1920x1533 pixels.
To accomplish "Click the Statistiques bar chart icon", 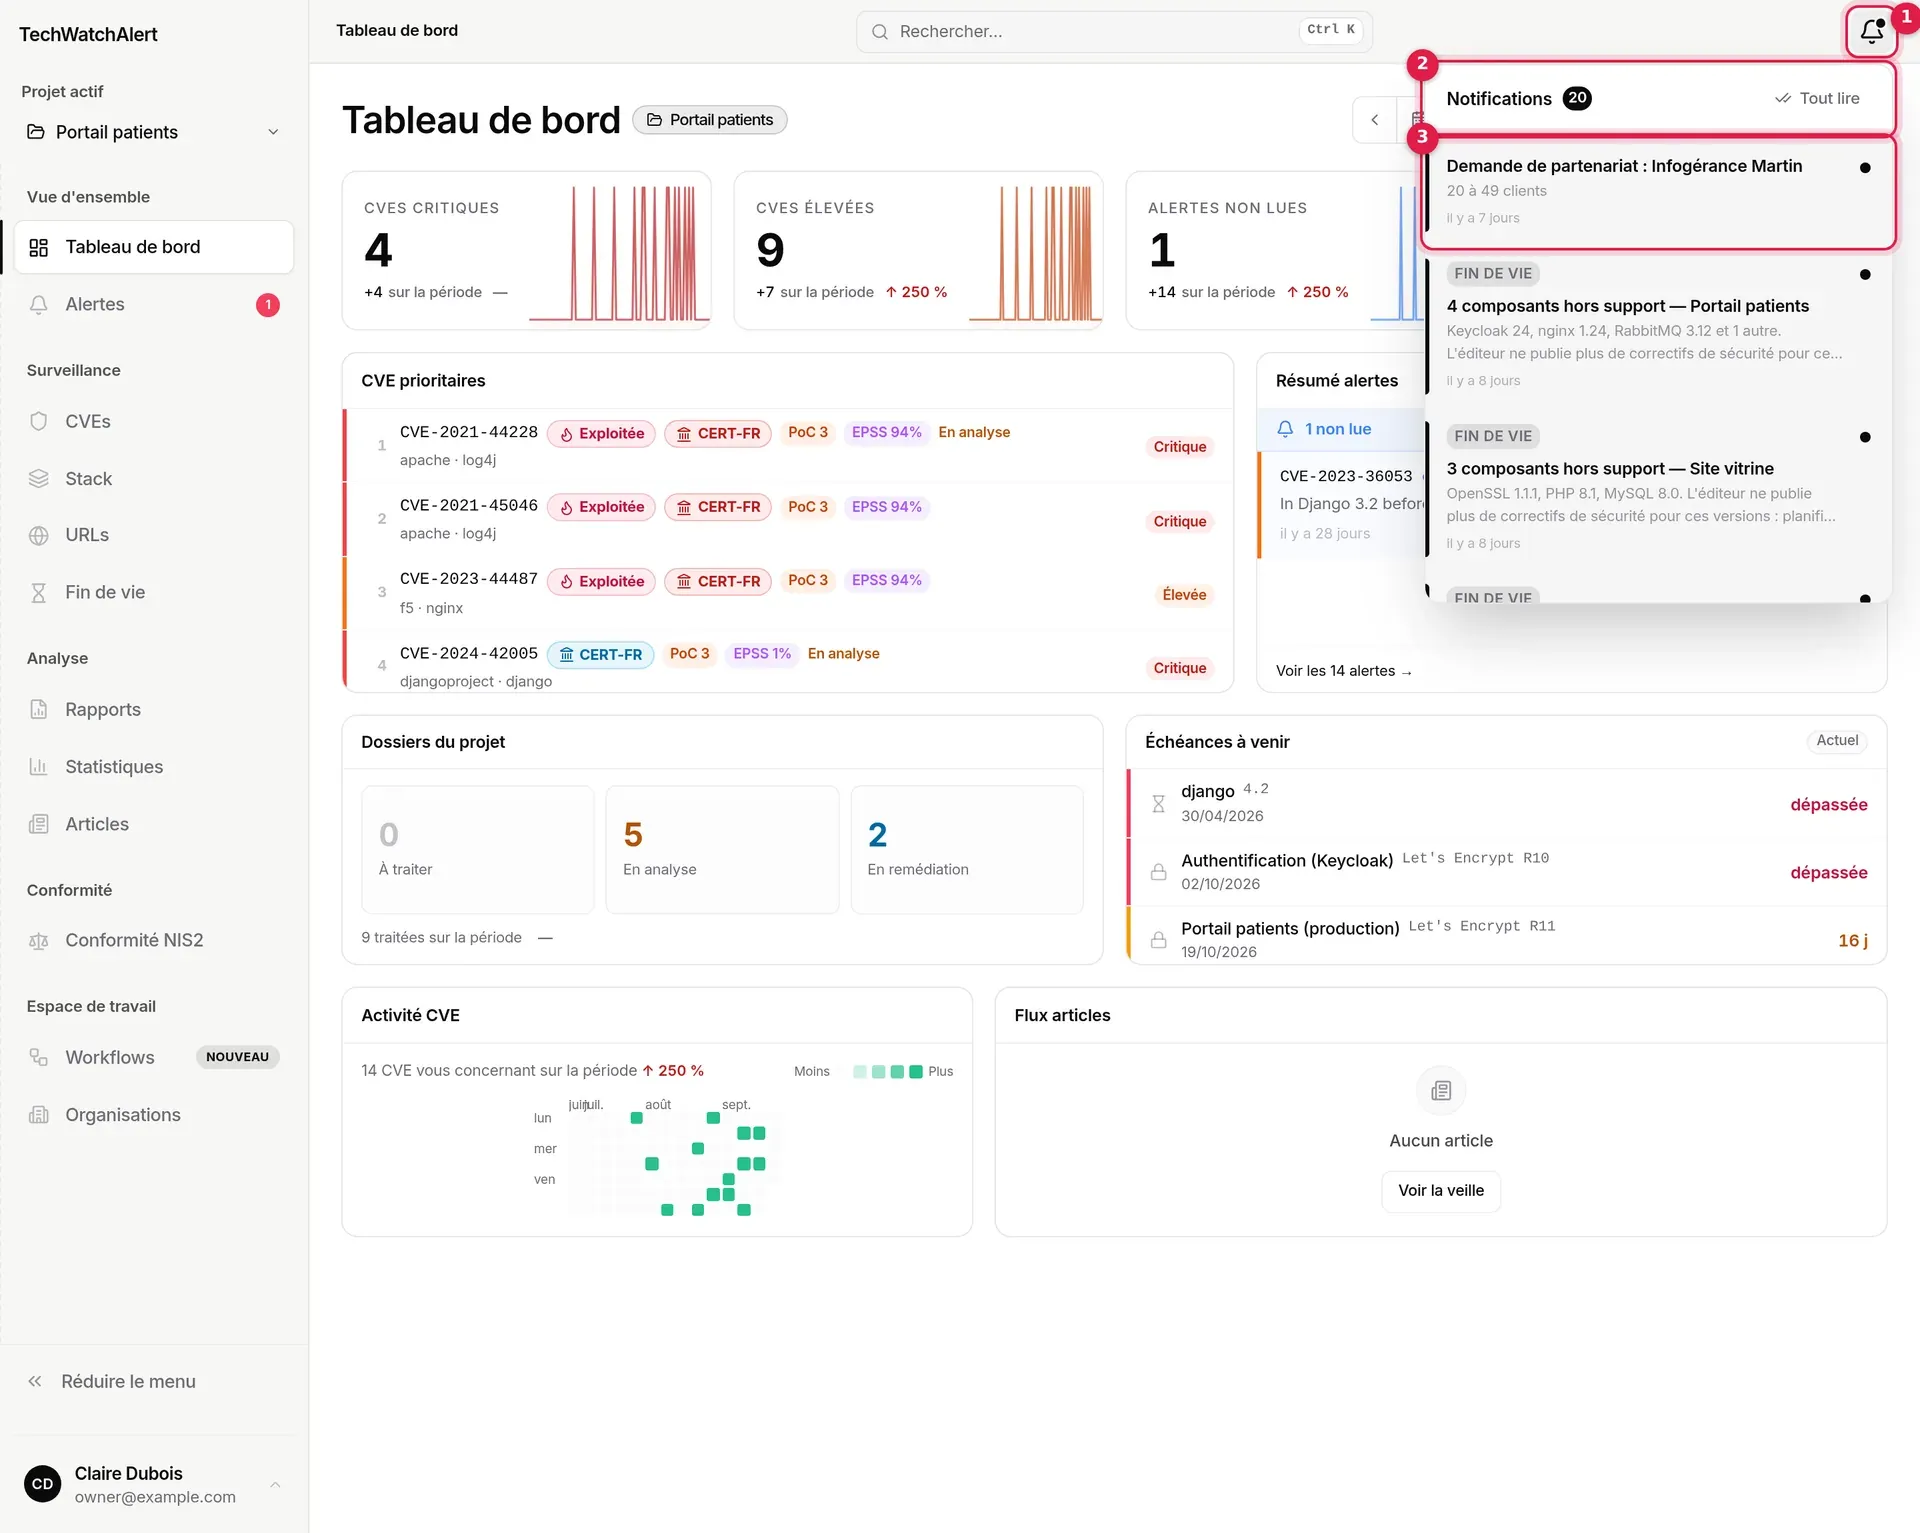I will tap(39, 766).
